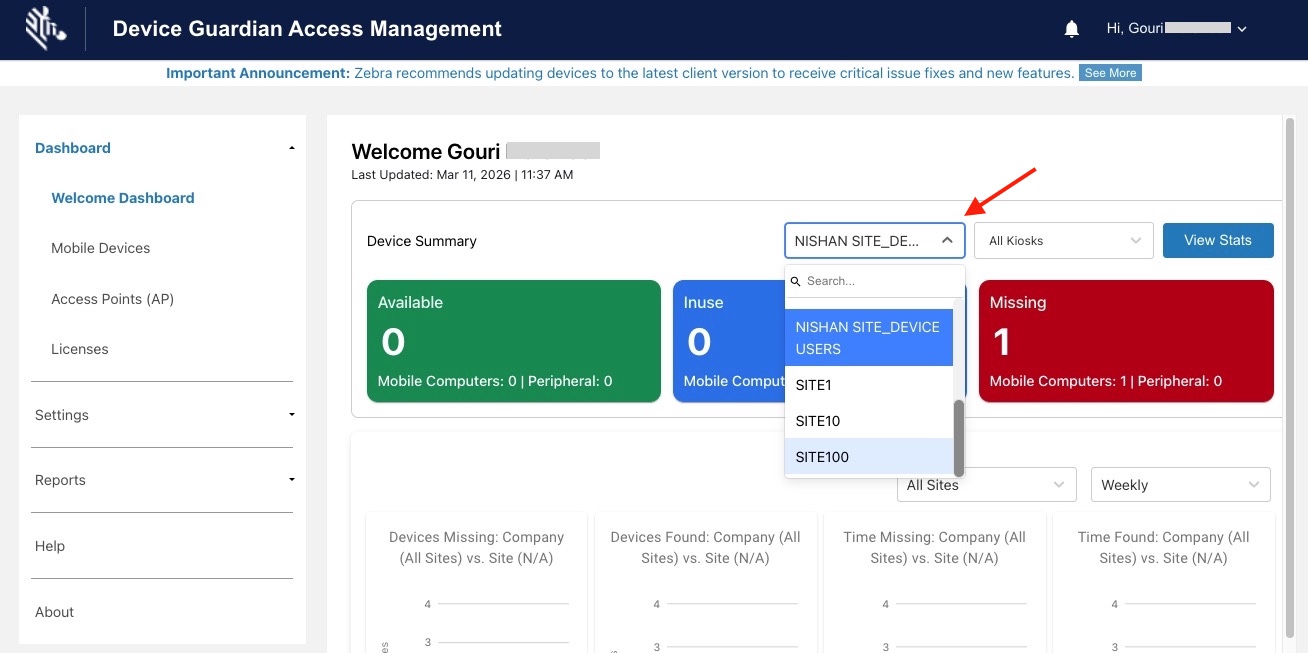
Task: Open the Help page
Action: click(x=50, y=546)
